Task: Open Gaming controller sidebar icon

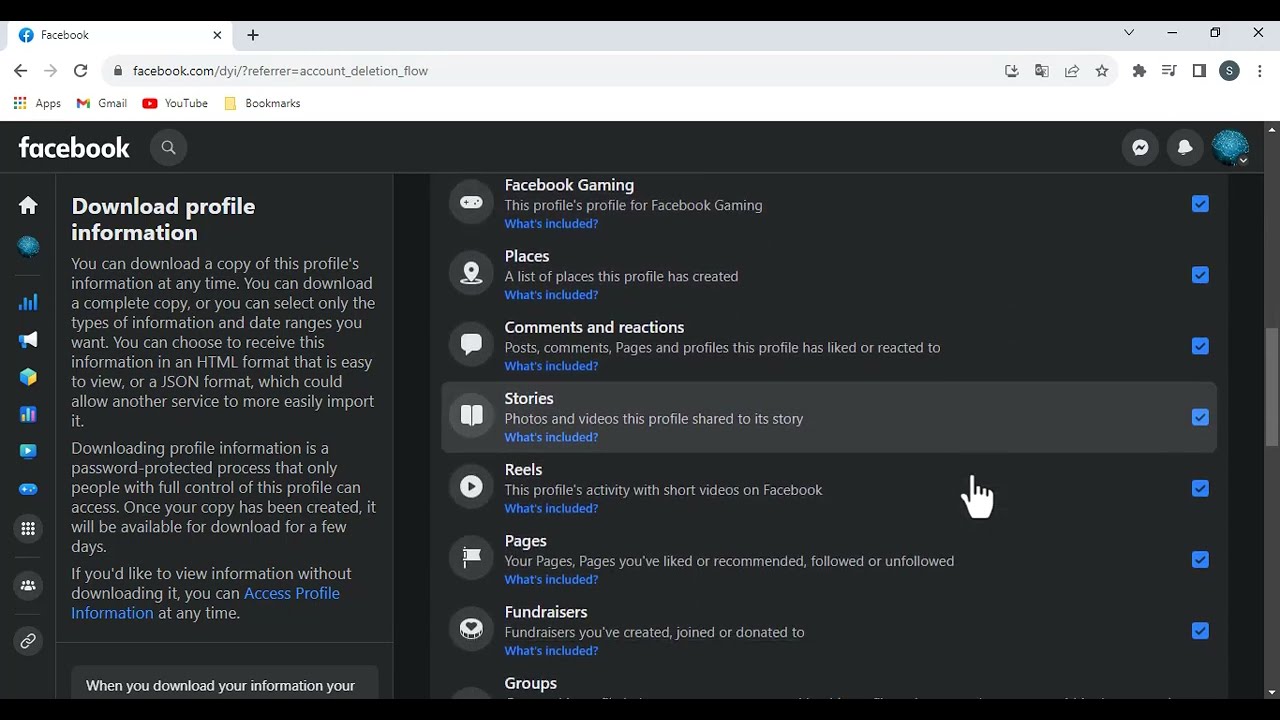Action: [28, 489]
